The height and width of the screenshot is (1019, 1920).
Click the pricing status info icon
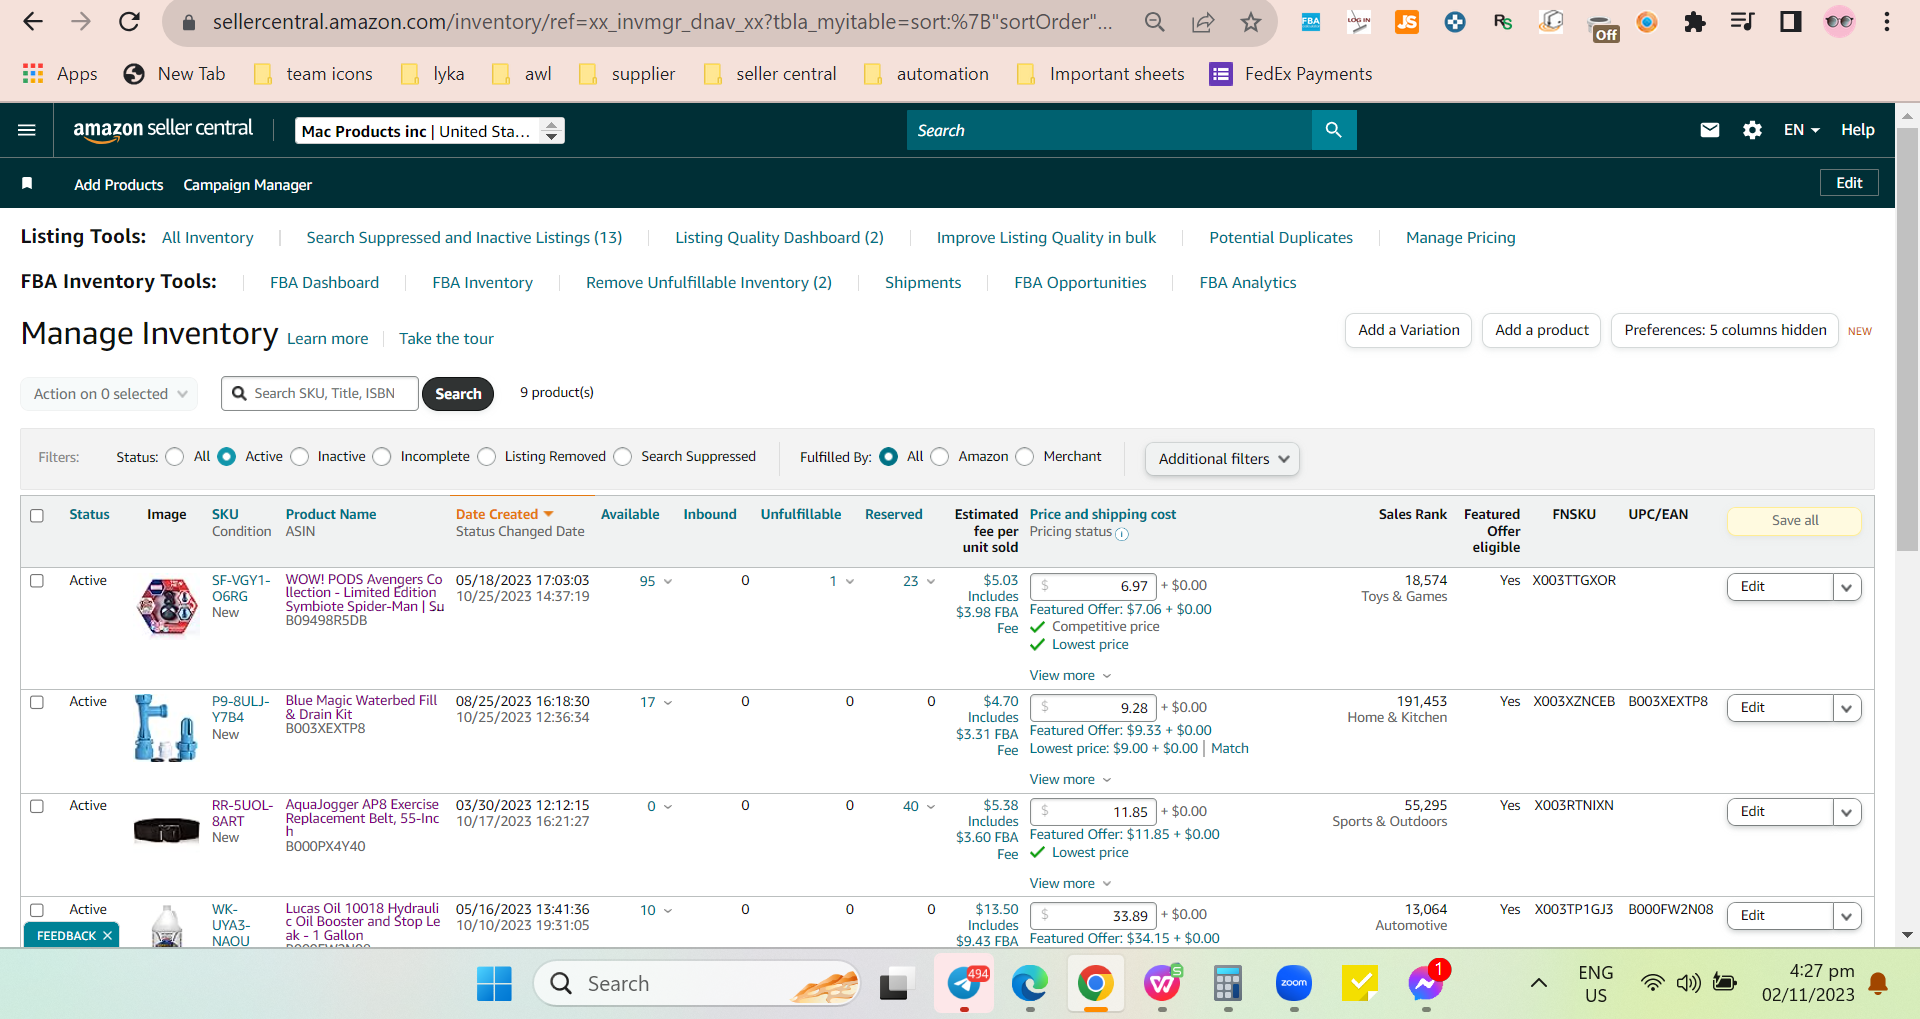[1122, 534]
